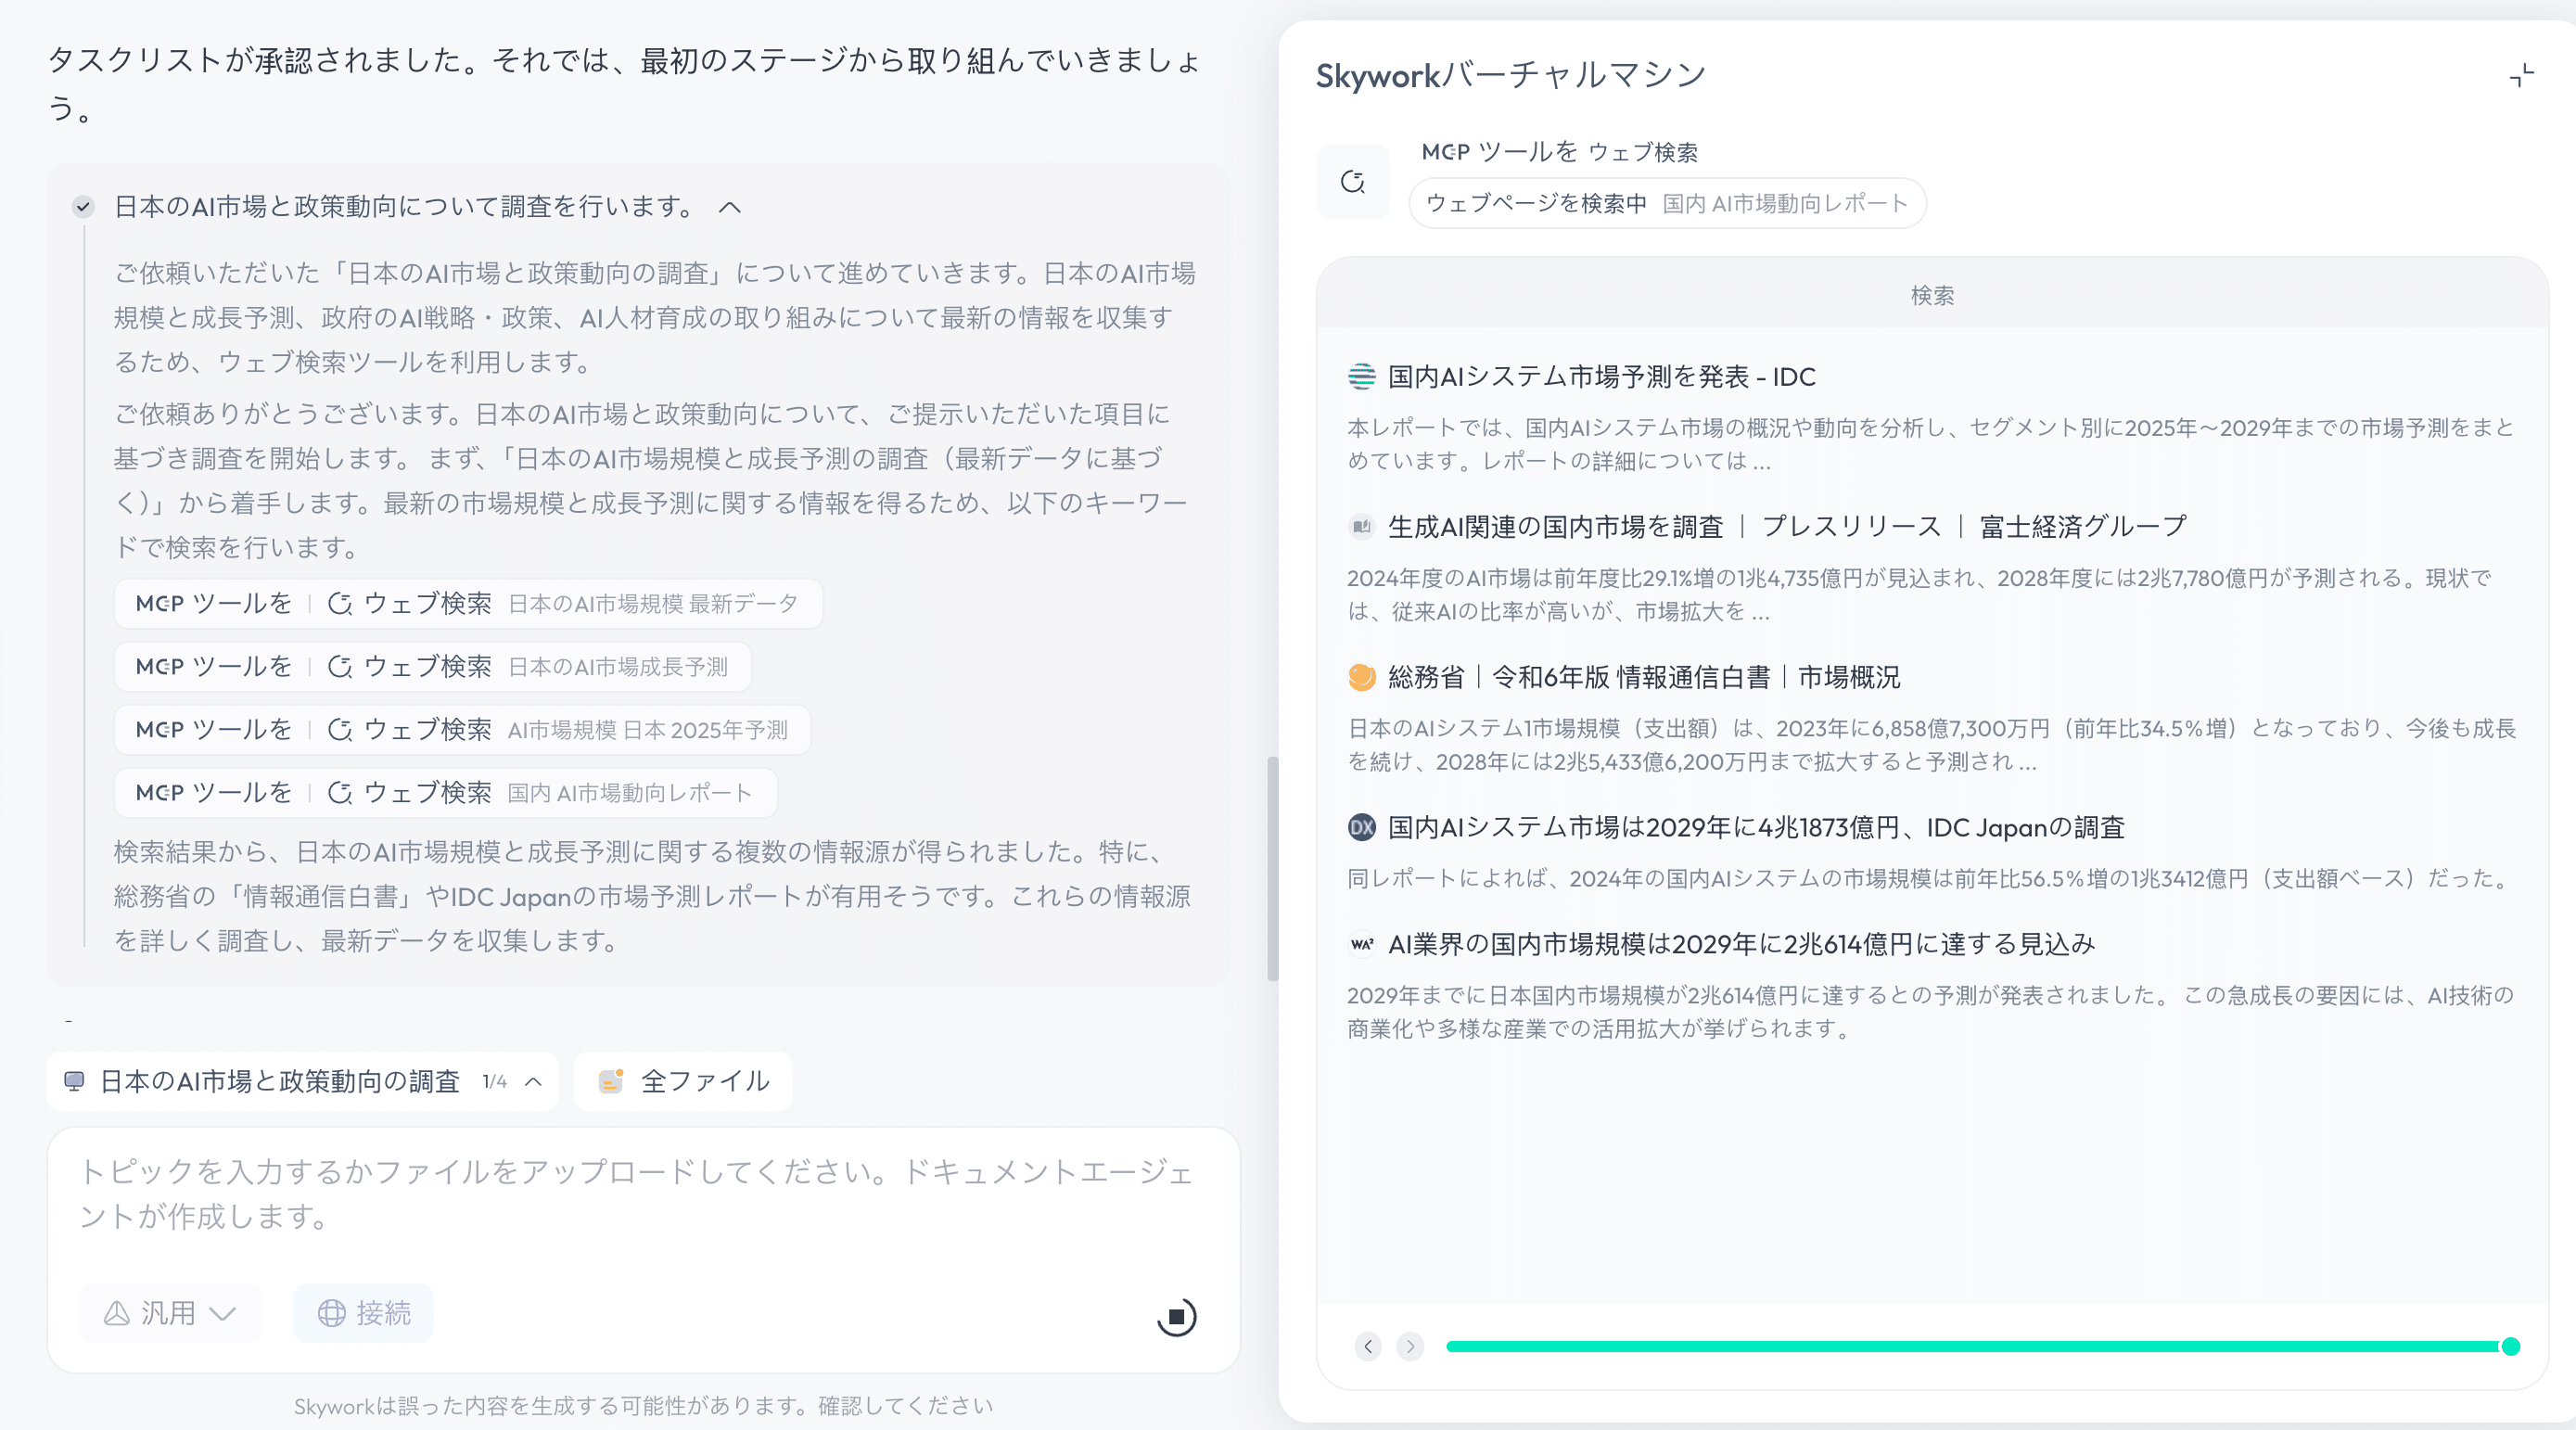Image resolution: width=2576 pixels, height=1430 pixels.
Task: Toggle the 接続 web connection button
Action: 363,1313
